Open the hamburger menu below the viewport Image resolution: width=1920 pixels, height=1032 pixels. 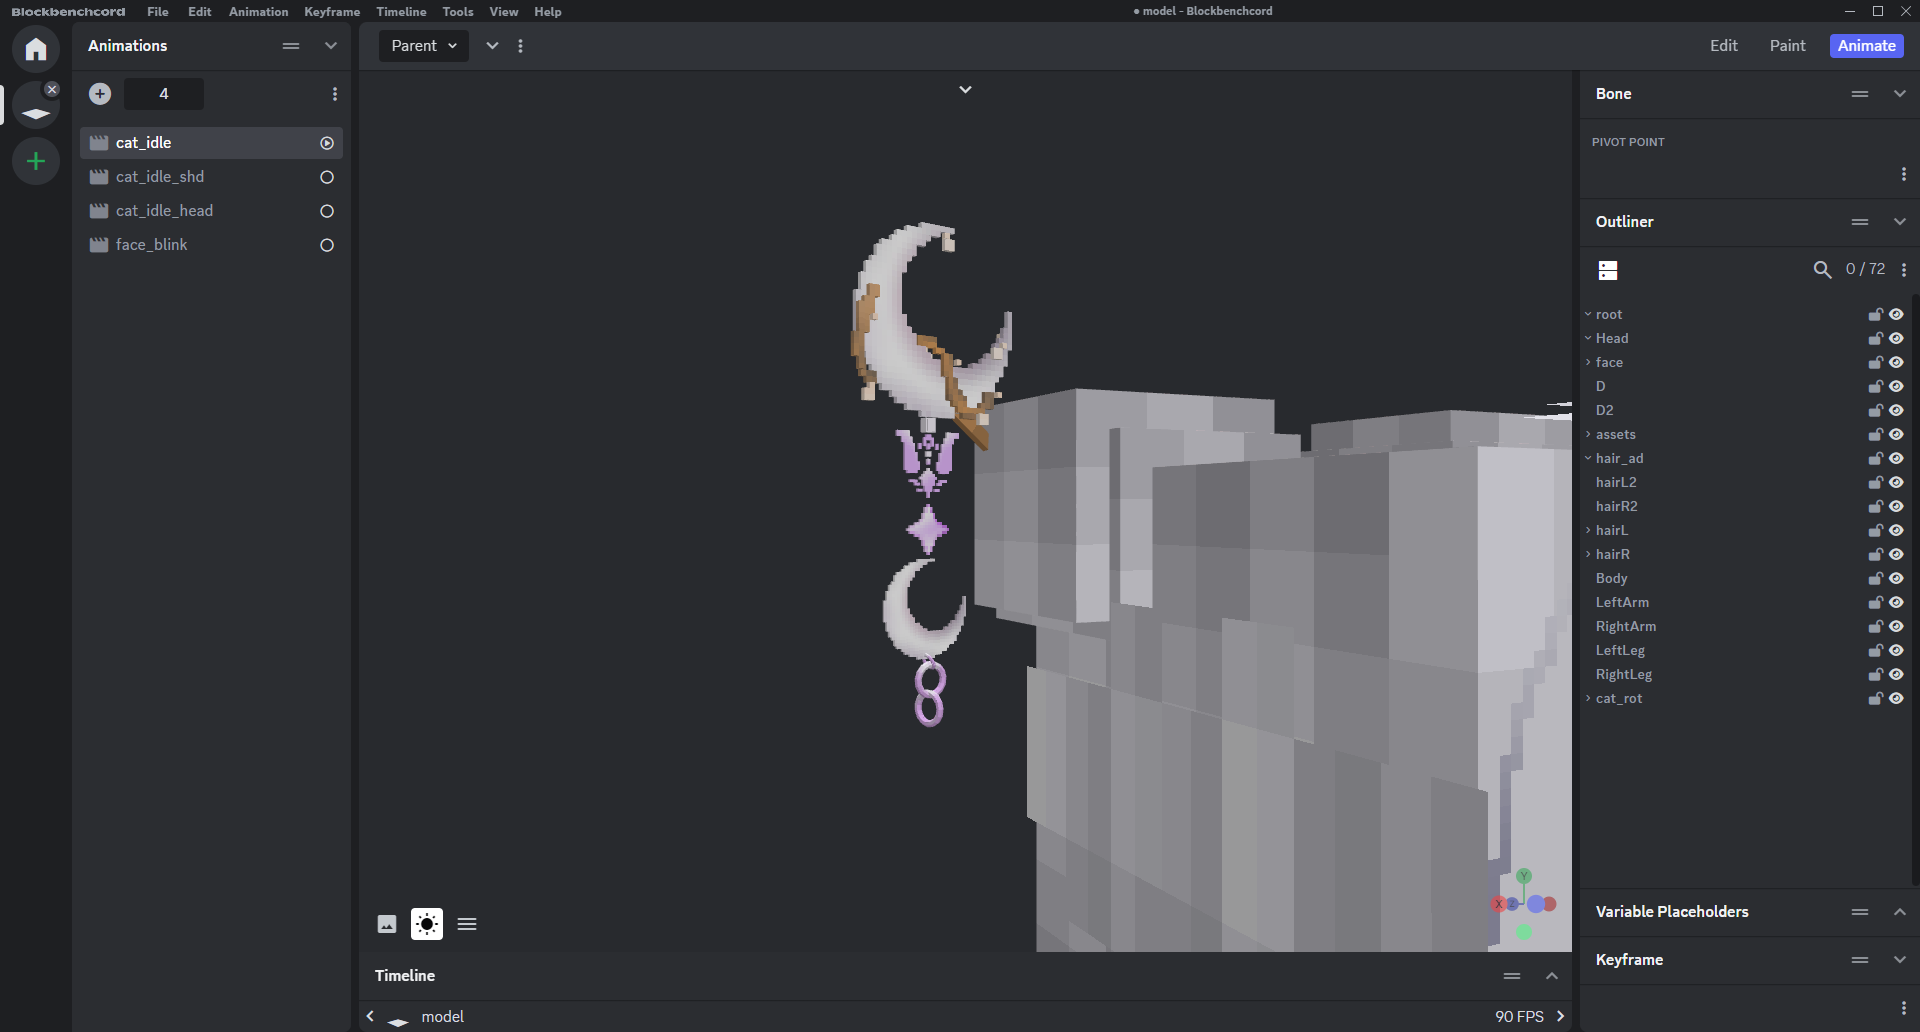coord(467,924)
